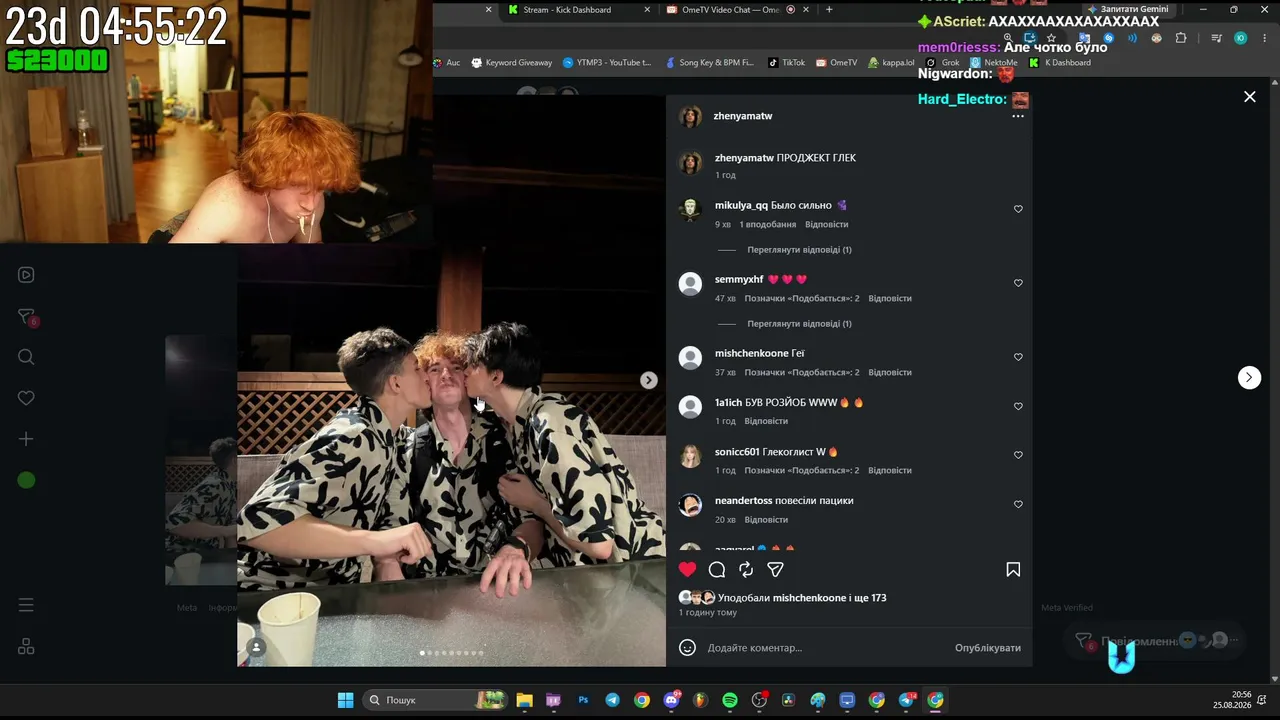Like mishchenkoone's comment
1280x720 pixels.
tap(1018, 357)
